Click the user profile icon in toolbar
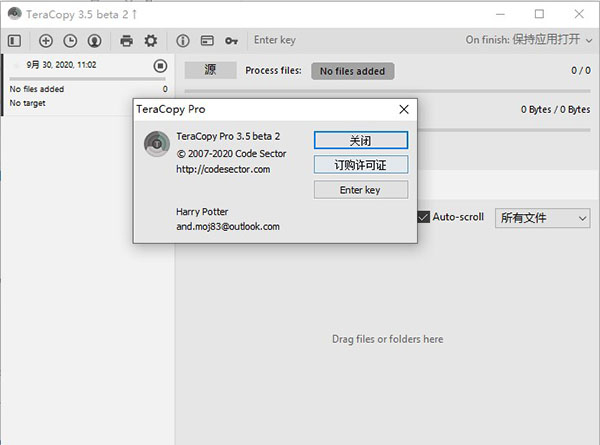 [x=94, y=41]
